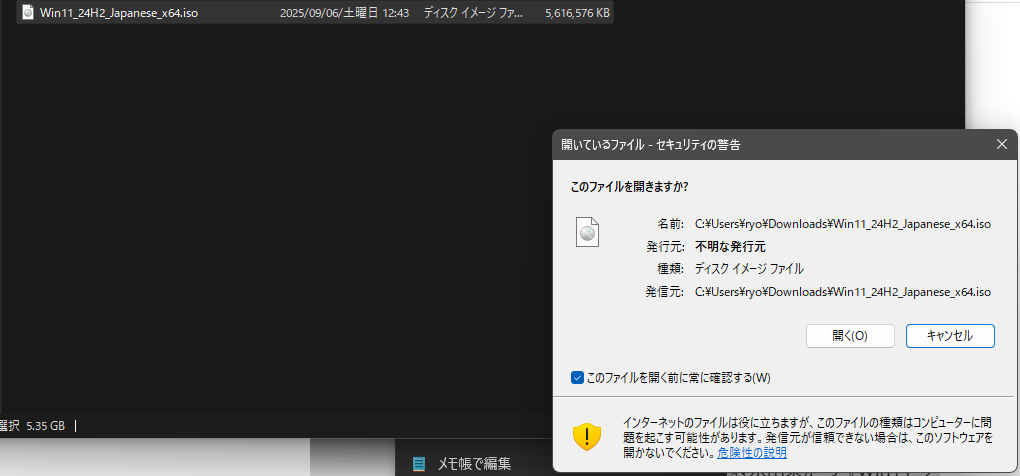
Task: Click the ISO file icon in Explorer list
Action: point(28,12)
